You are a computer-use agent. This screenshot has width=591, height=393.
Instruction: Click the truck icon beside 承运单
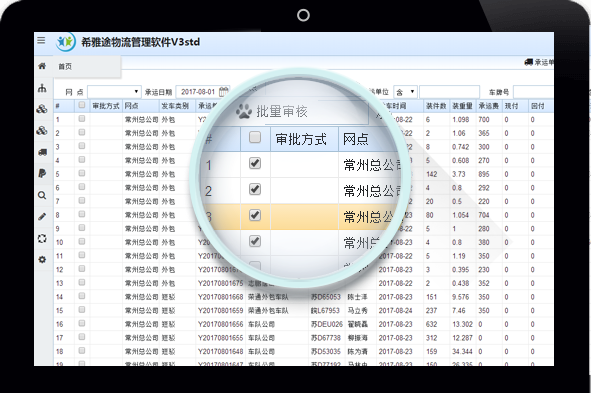[528, 62]
